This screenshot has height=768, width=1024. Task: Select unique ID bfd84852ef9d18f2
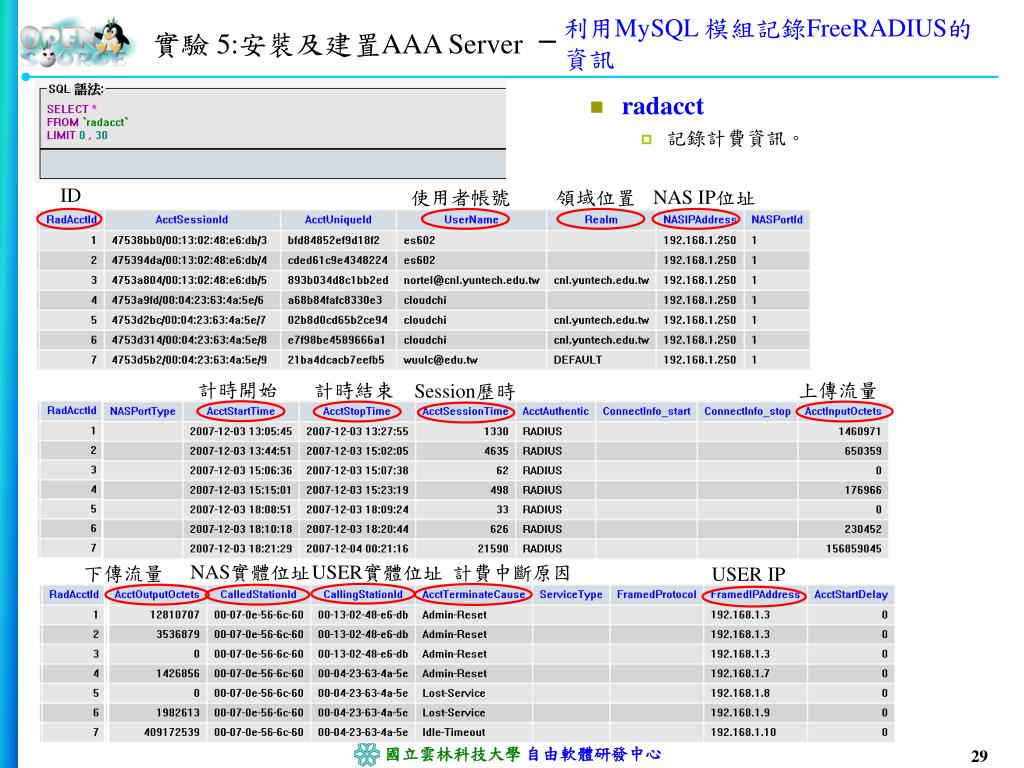pyautogui.click(x=333, y=240)
